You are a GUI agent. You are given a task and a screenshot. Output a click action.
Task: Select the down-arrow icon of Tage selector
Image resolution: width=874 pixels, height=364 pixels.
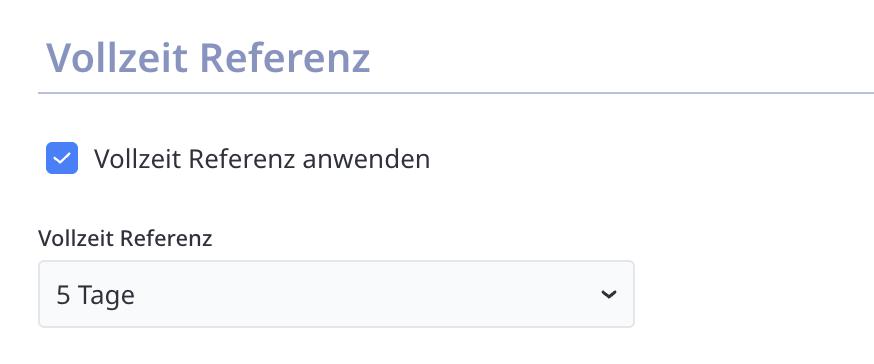[609, 294]
